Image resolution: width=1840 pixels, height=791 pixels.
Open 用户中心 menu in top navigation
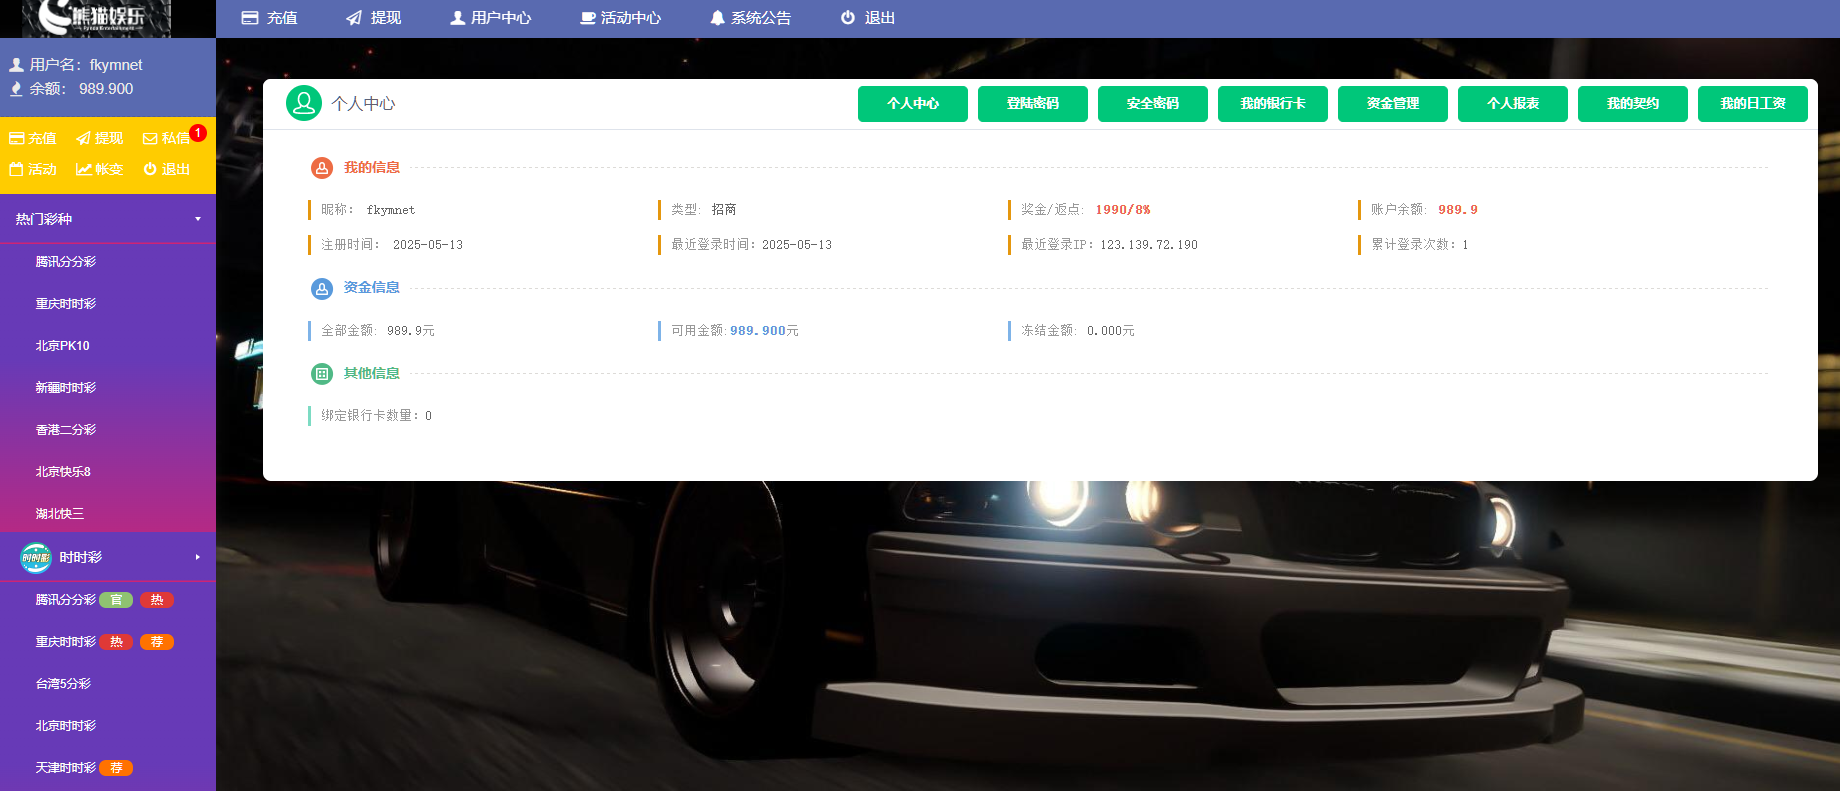click(x=490, y=18)
